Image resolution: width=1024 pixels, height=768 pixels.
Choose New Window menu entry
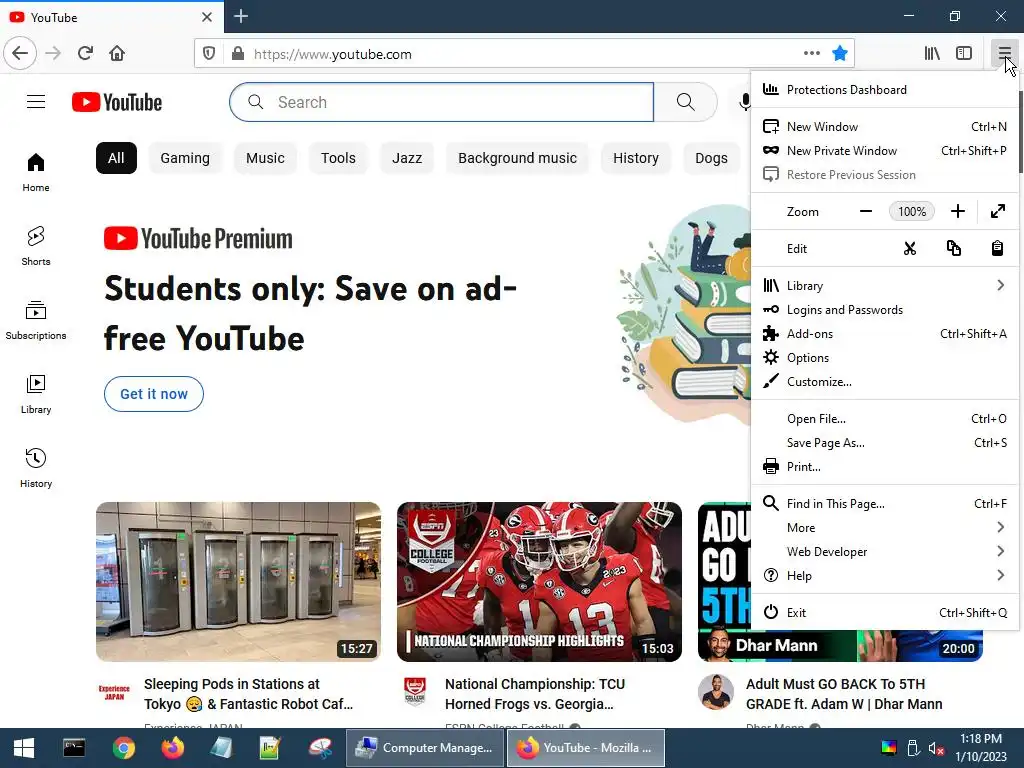point(885,127)
